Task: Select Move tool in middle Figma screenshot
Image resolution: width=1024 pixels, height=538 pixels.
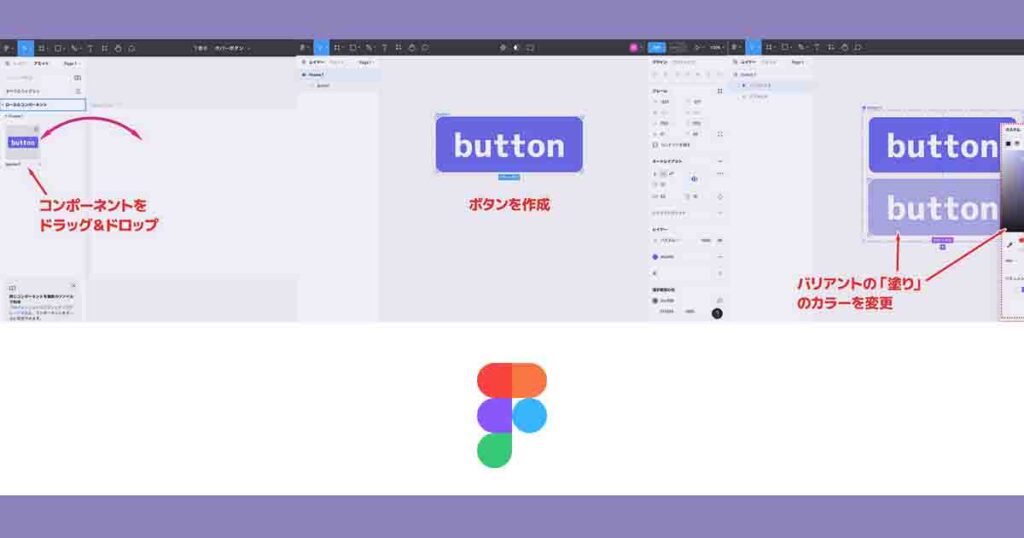Action: (321, 48)
